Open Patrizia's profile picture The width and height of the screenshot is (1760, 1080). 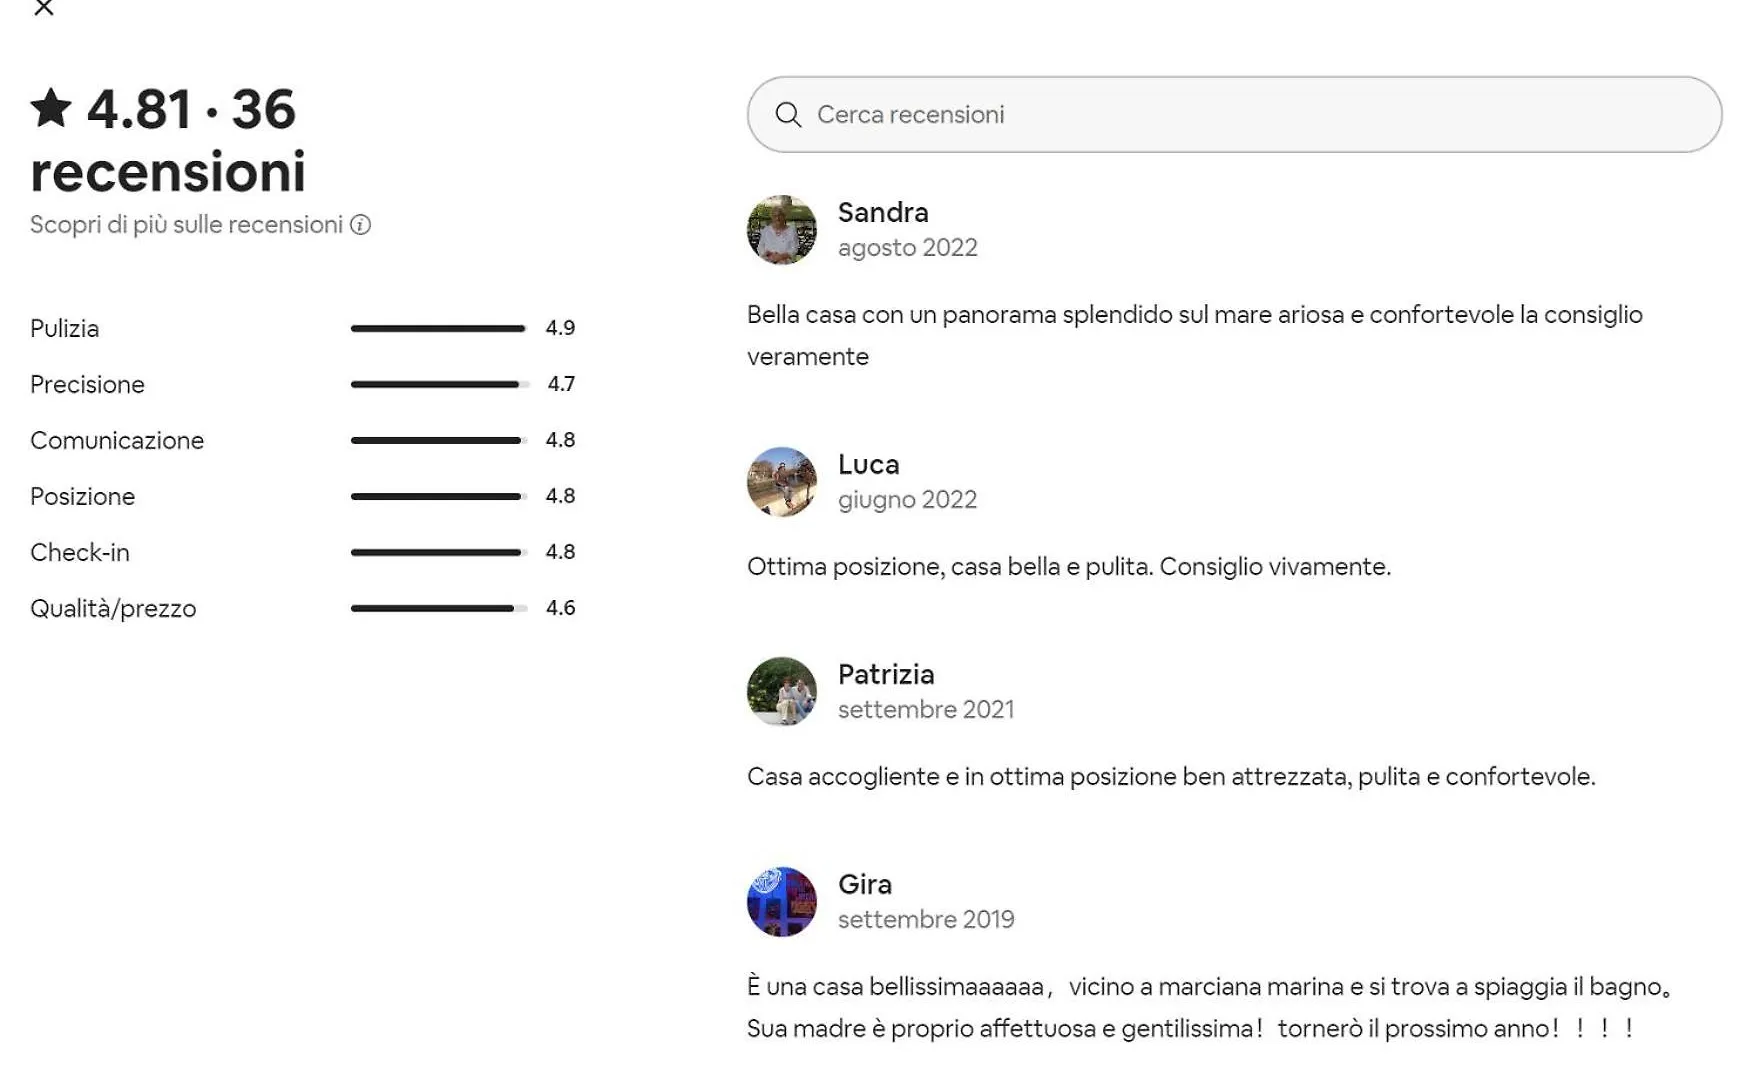point(782,692)
